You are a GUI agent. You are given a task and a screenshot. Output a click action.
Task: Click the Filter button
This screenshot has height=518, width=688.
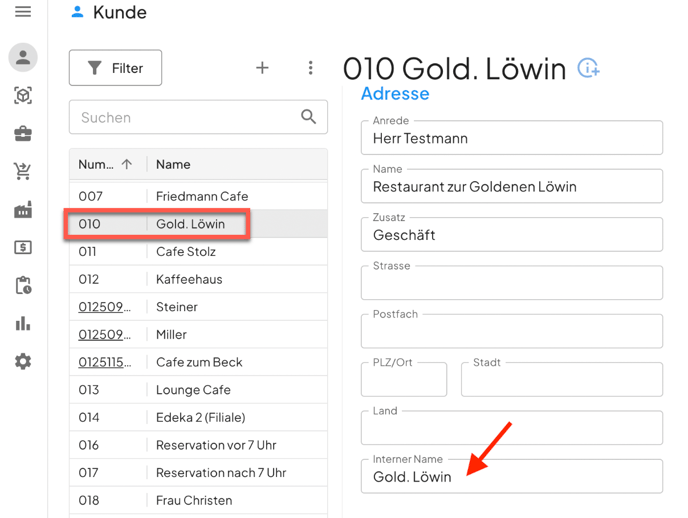click(x=115, y=68)
